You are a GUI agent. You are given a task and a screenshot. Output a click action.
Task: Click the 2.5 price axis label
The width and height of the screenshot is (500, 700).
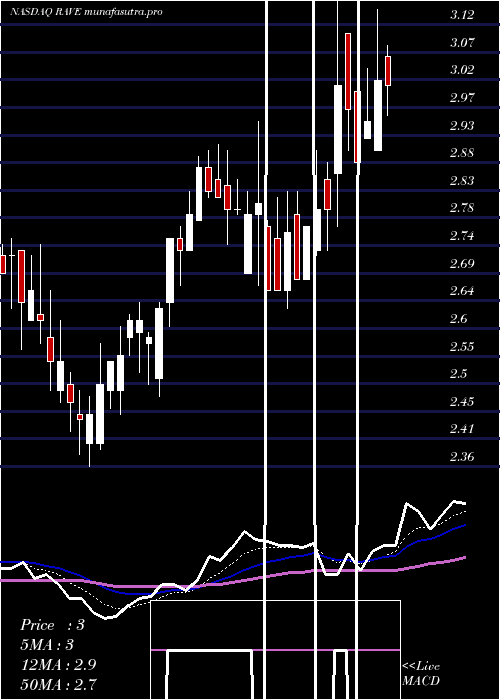[x=458, y=374]
